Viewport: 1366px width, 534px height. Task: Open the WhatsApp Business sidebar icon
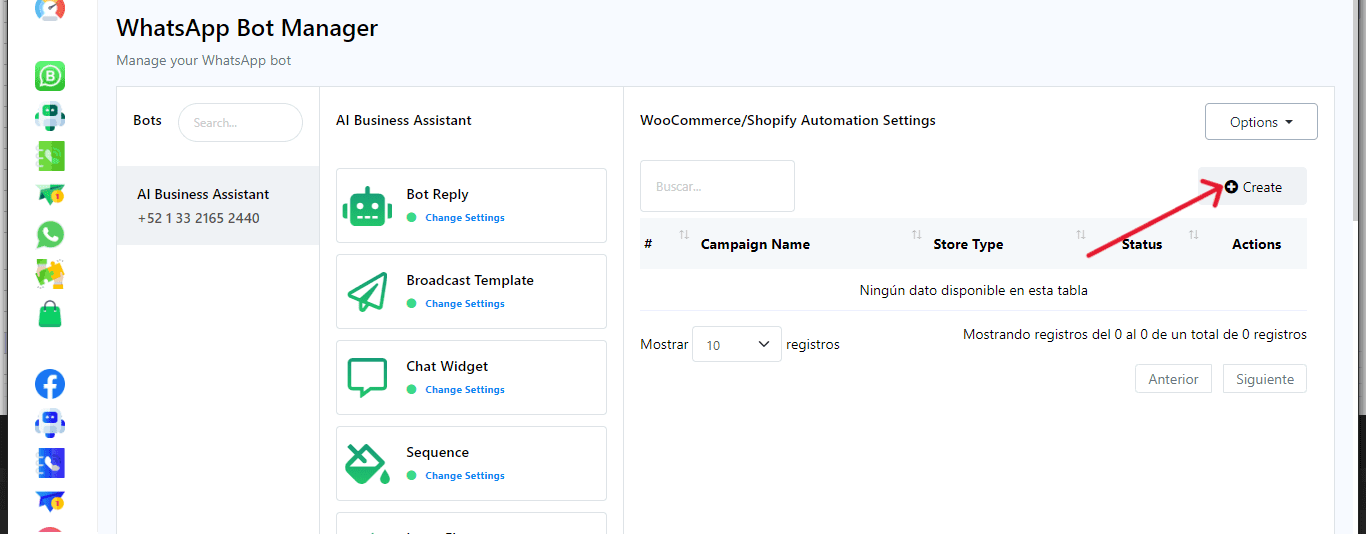click(x=50, y=76)
